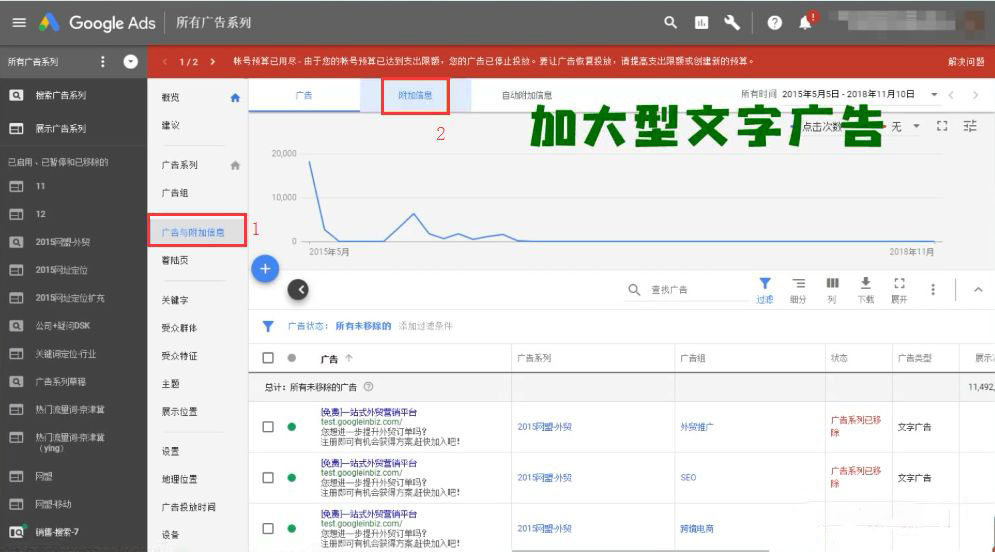This screenshot has width=995, height=552.
Task: Open the second metric dropdown showing 无
Action: point(904,127)
